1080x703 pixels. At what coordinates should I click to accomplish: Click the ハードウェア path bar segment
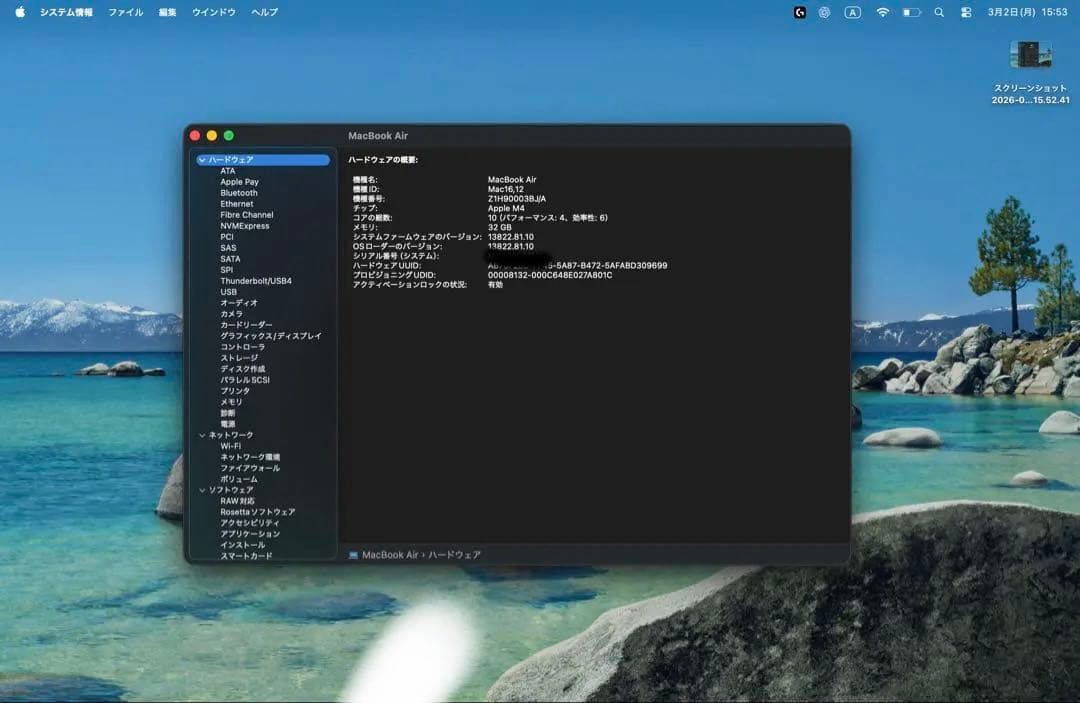point(455,555)
